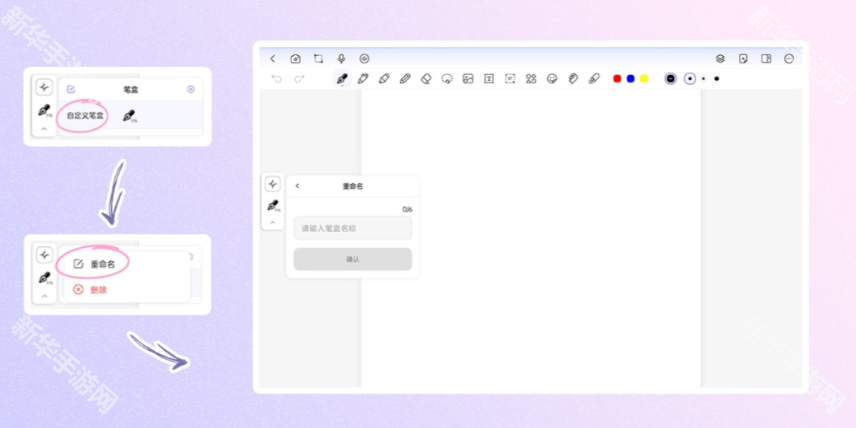Screen dimensions: 856x428
Task: Click the add page icon at top right
Action: click(x=743, y=59)
